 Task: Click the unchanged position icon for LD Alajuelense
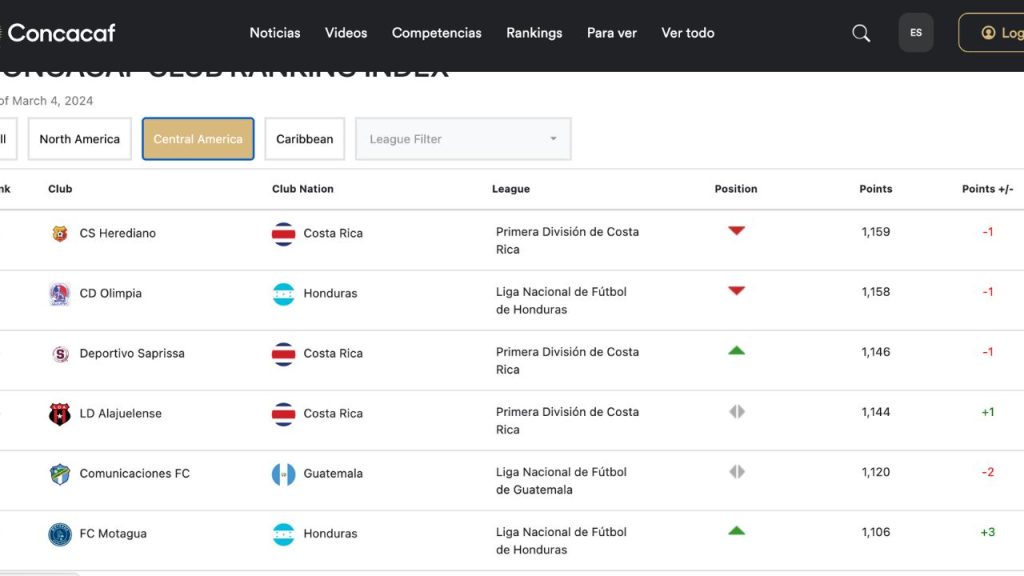737,411
